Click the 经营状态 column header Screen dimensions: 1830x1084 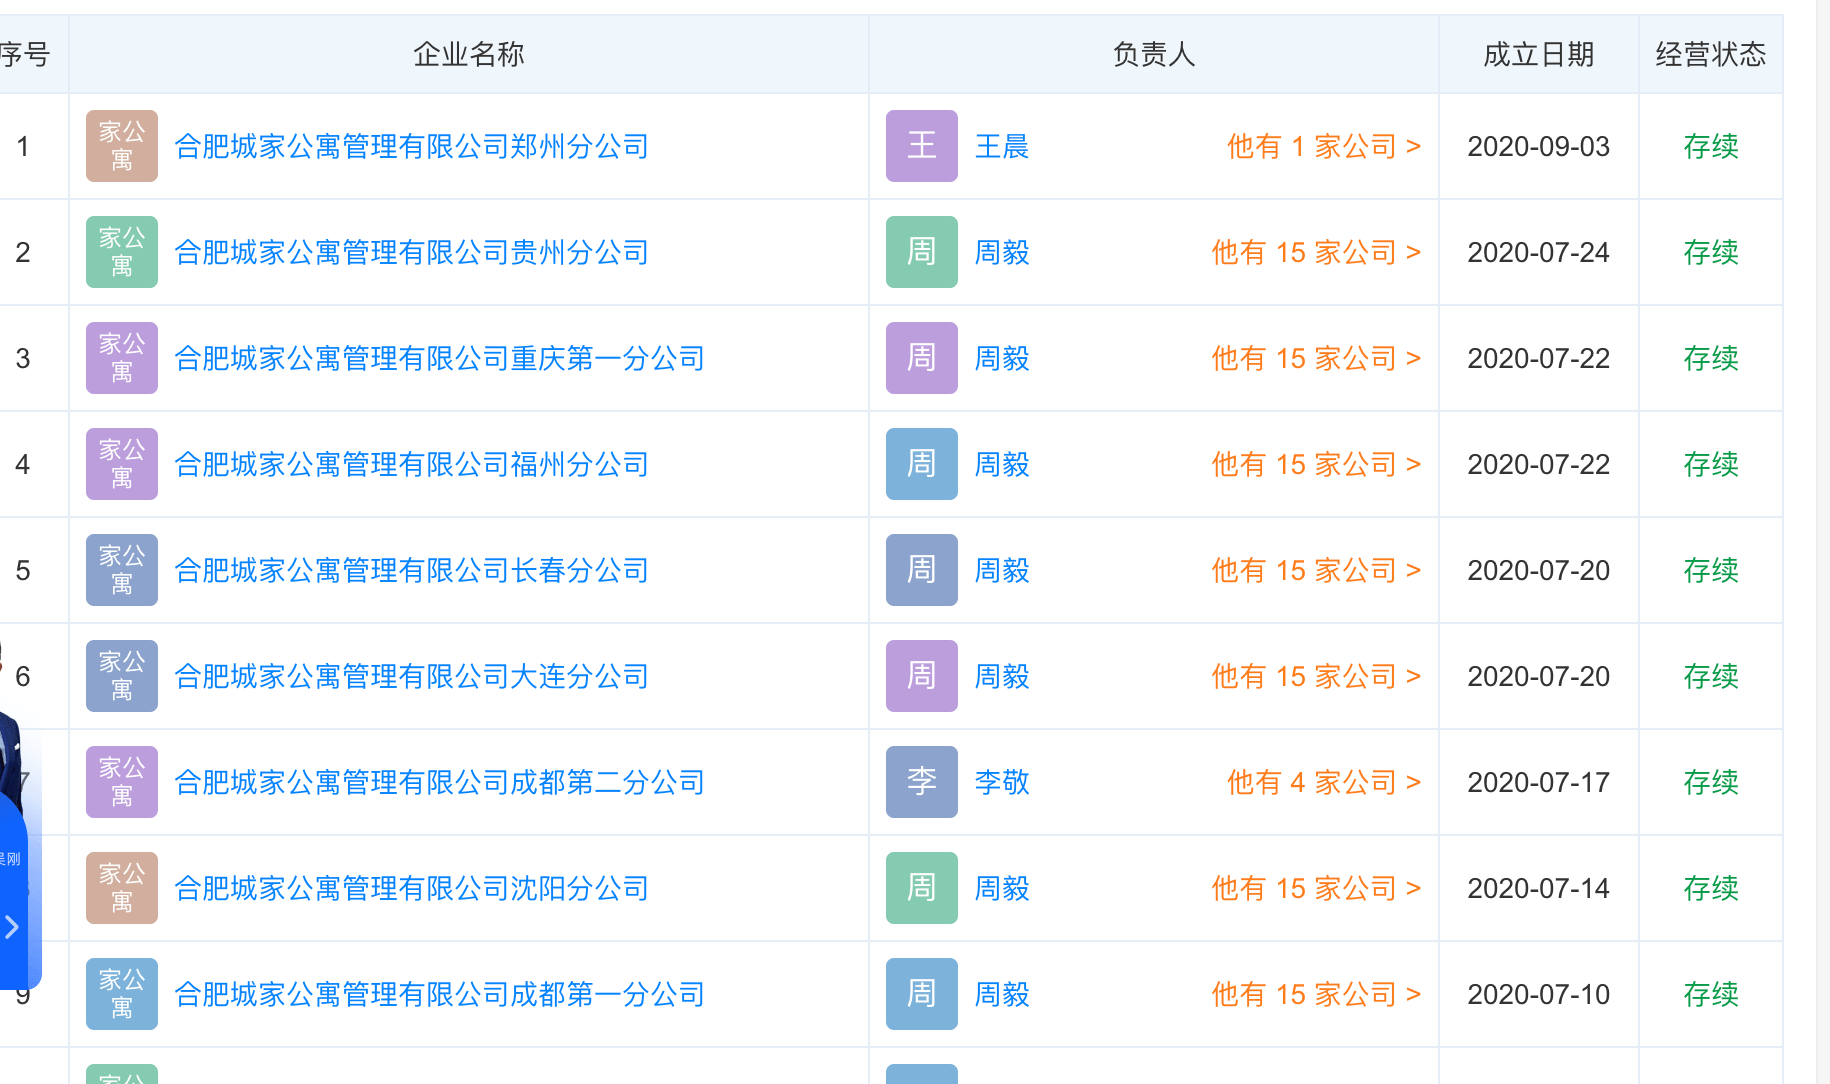coord(1711,54)
